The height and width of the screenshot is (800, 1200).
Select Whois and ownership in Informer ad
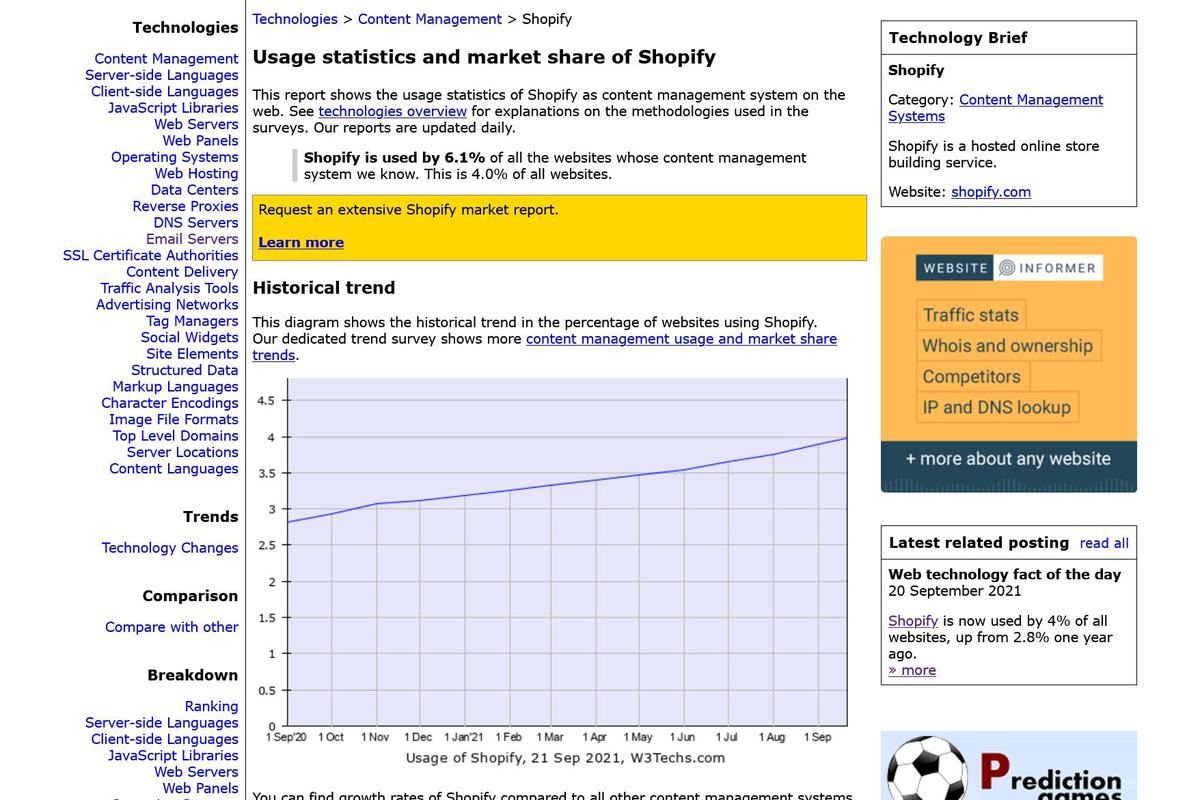click(1008, 346)
